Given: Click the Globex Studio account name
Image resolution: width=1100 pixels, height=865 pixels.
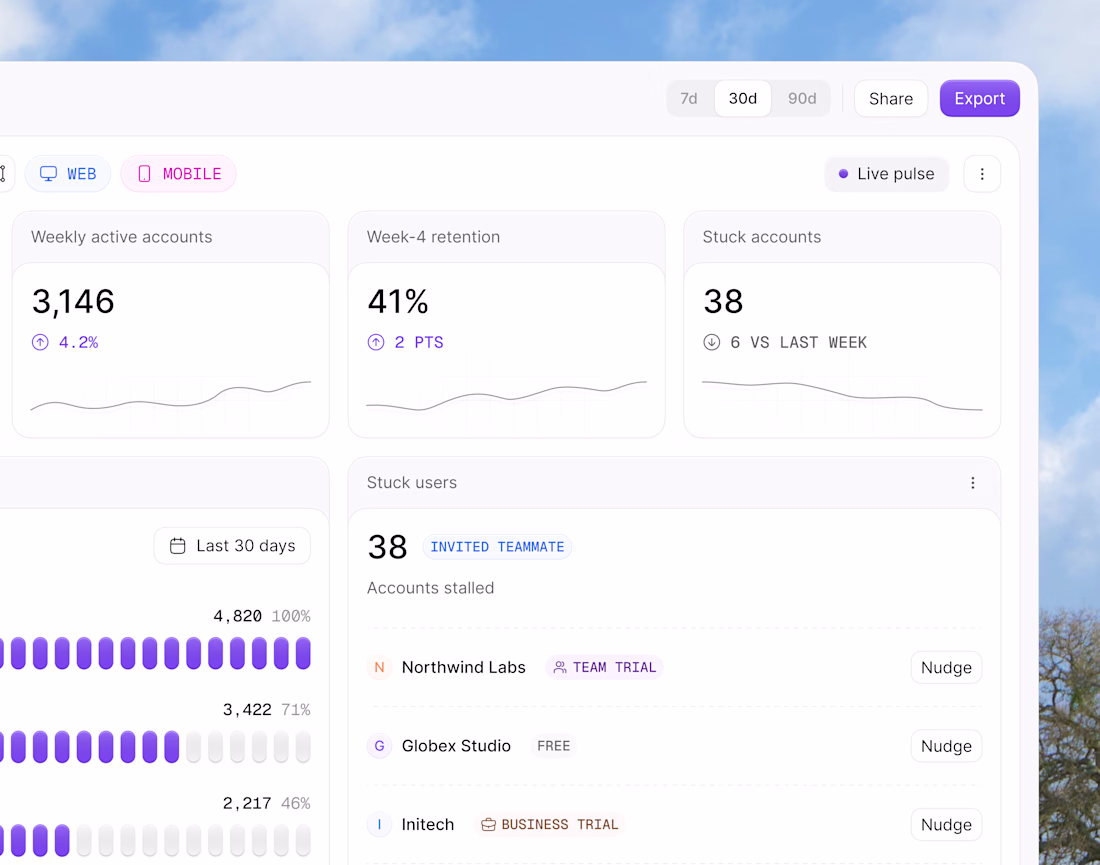Looking at the screenshot, I should 456,746.
